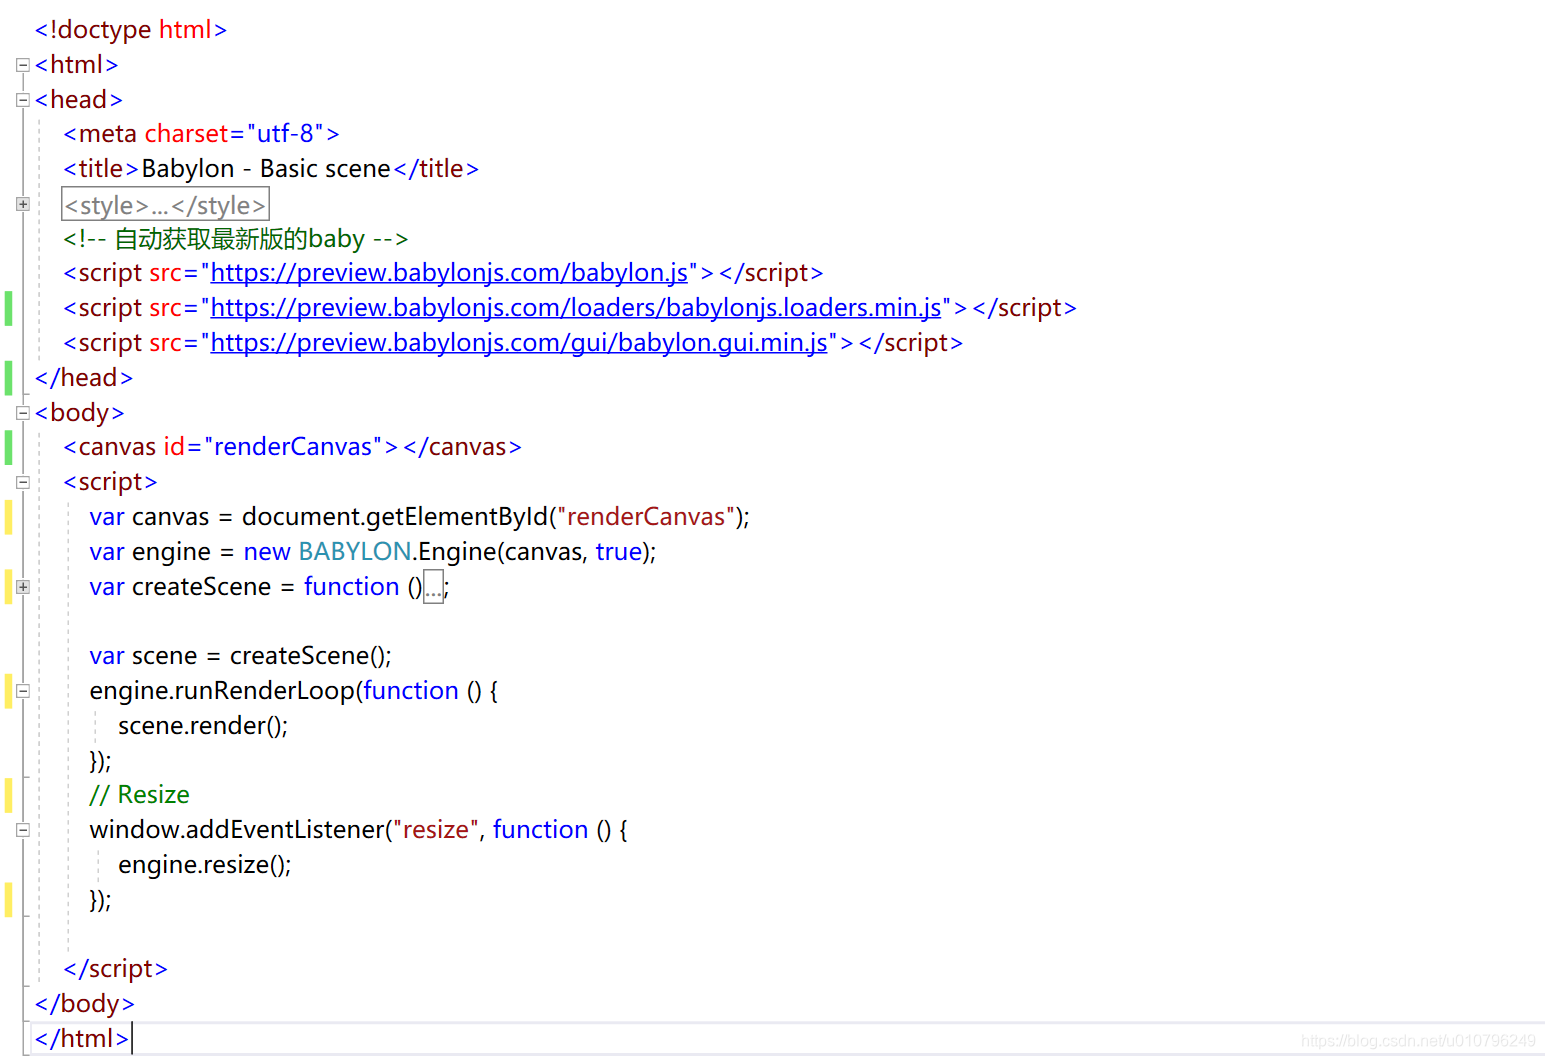
Task: Collapse the body tag fold marker
Action: point(23,413)
